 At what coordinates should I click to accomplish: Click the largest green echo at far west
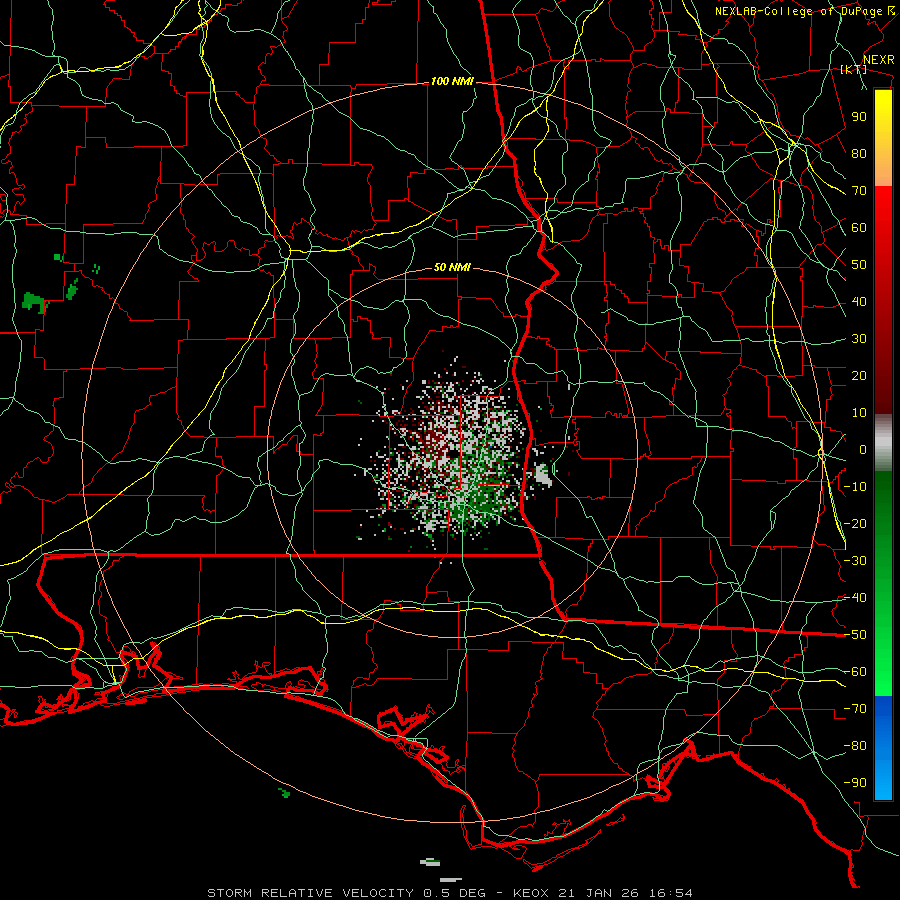click(33, 302)
